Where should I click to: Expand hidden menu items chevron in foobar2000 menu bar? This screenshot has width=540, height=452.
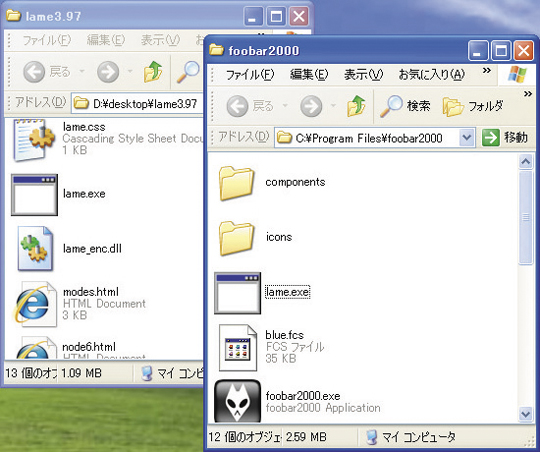(x=486, y=71)
